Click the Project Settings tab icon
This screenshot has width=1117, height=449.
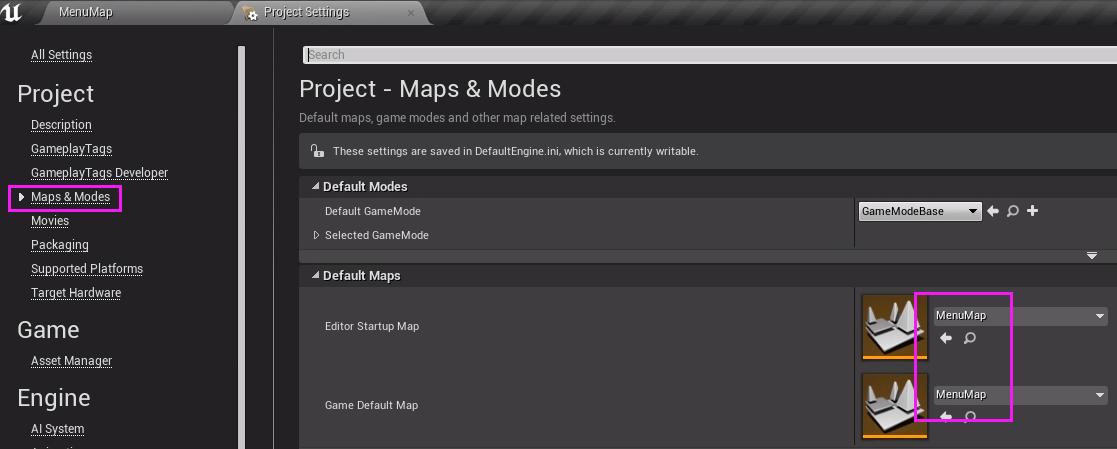point(249,12)
